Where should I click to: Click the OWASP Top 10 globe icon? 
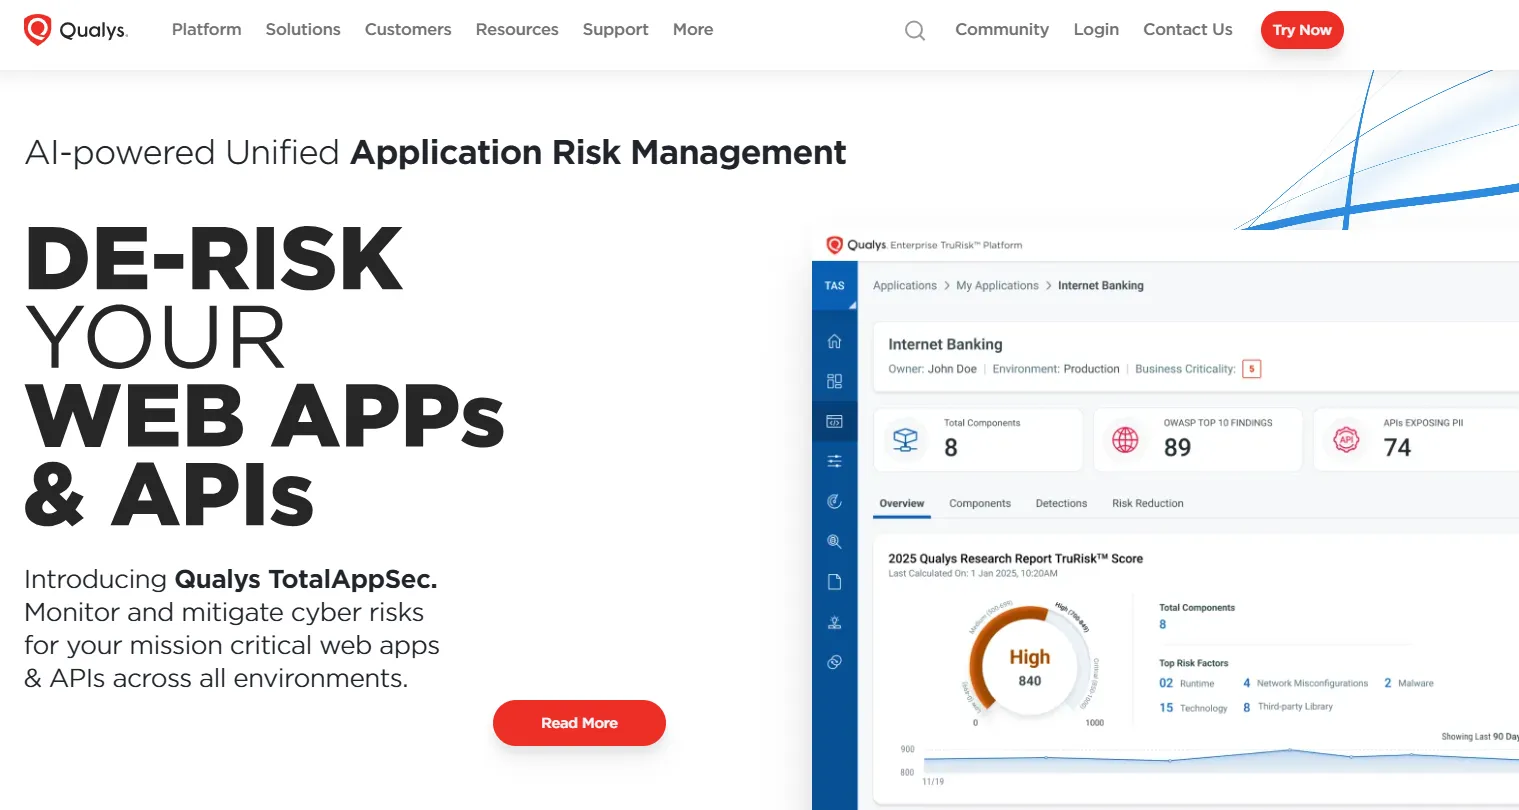pos(1126,439)
